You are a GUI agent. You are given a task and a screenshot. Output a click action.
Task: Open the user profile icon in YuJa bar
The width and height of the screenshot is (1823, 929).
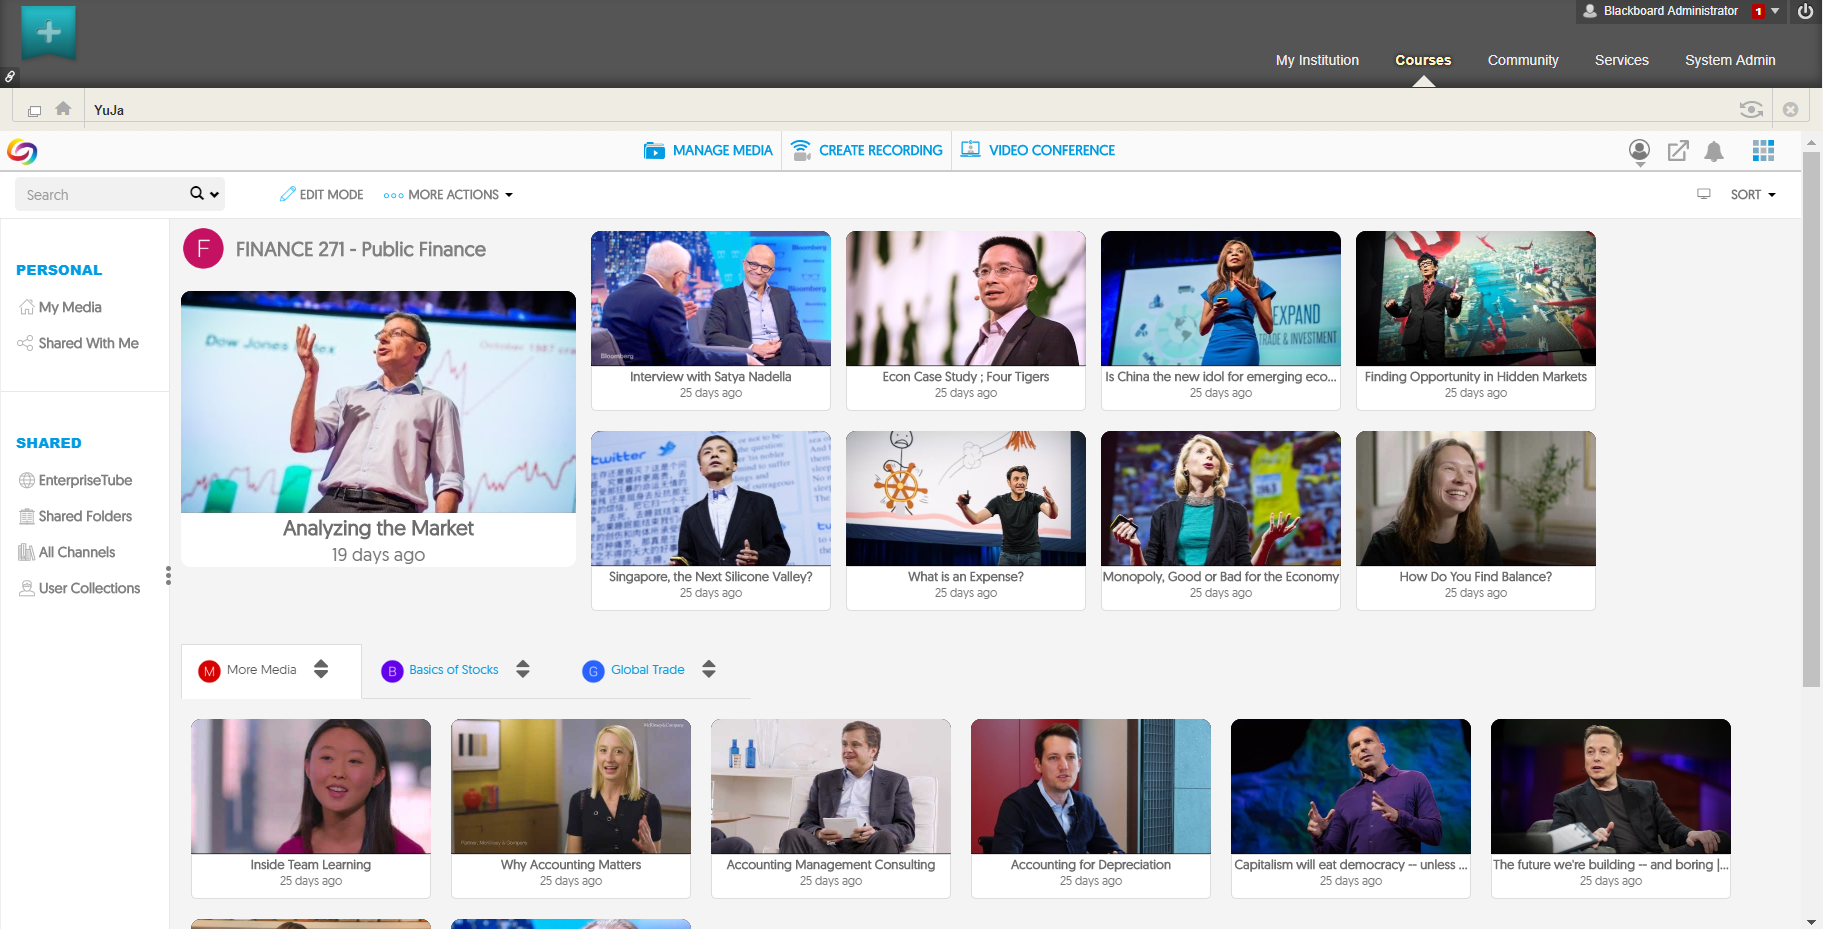1639,151
